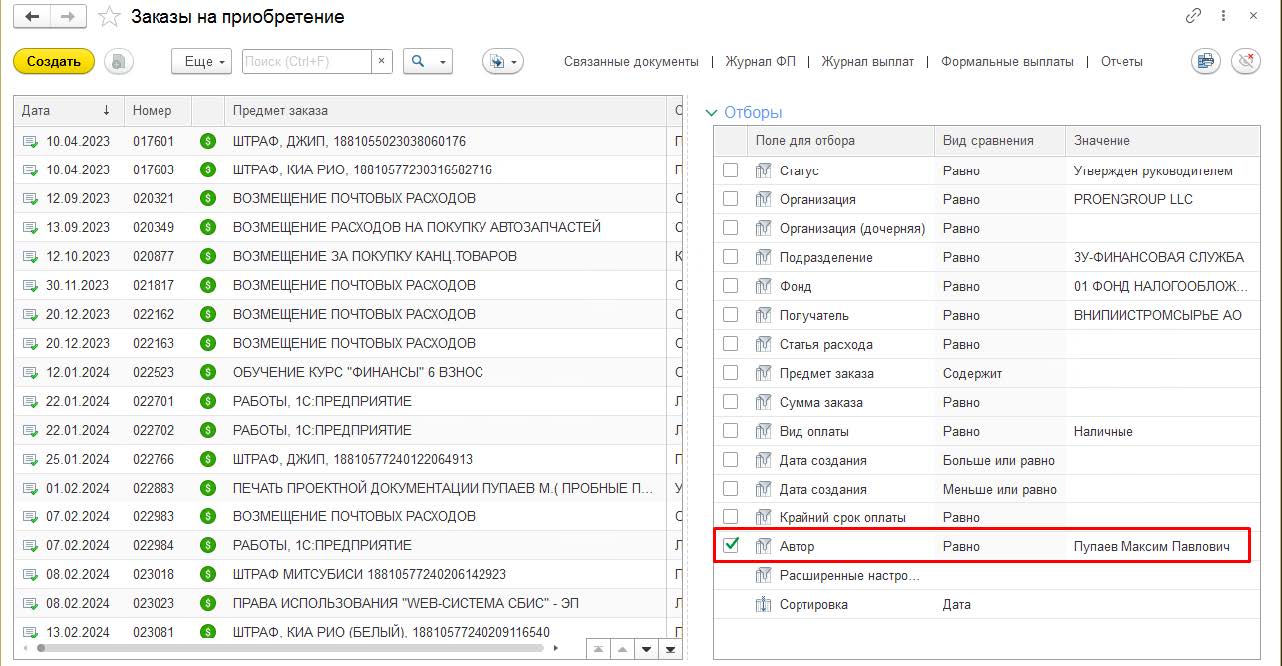
Task: Select the Равно comparison for Статья расхода
Action: click(962, 344)
